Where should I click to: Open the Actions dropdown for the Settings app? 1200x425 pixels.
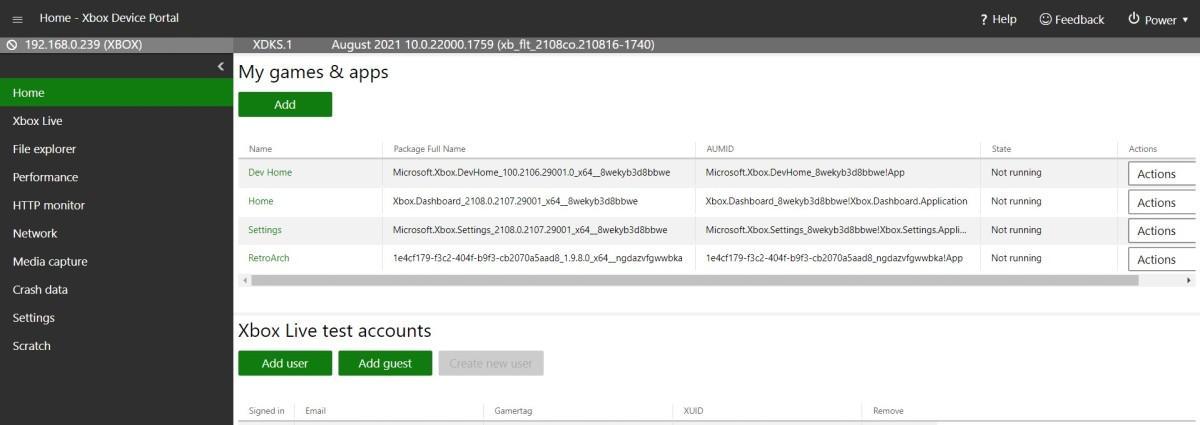pos(1162,230)
